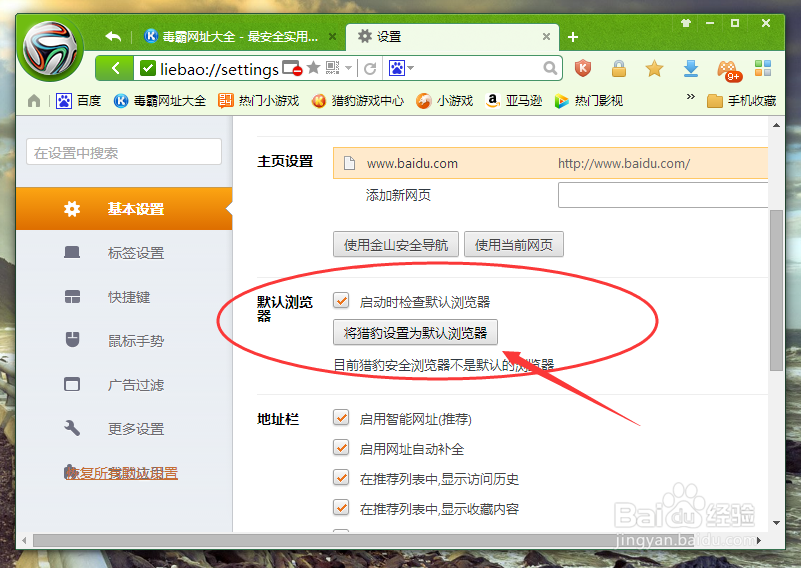
Task: Click the restore default settings link
Action: pos(121,472)
